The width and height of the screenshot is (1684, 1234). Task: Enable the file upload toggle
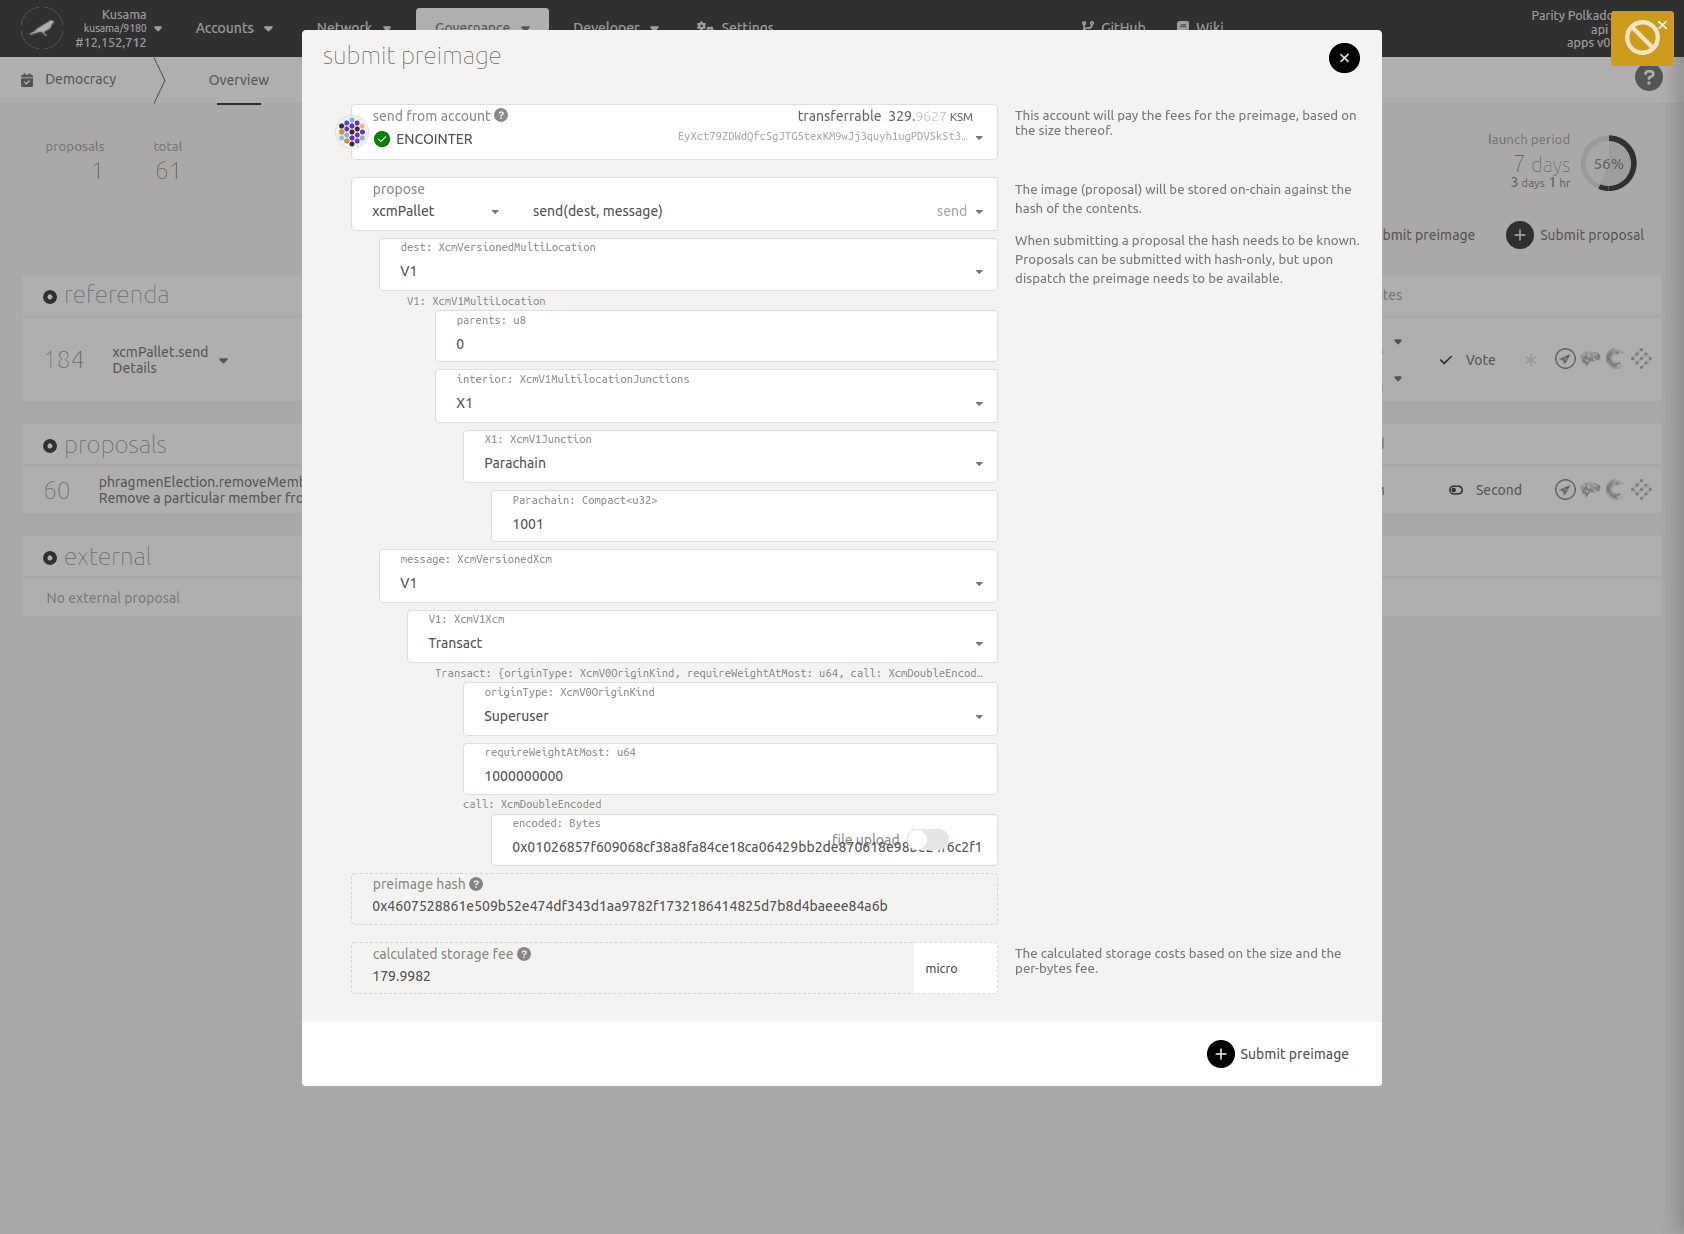pyautogui.click(x=927, y=840)
